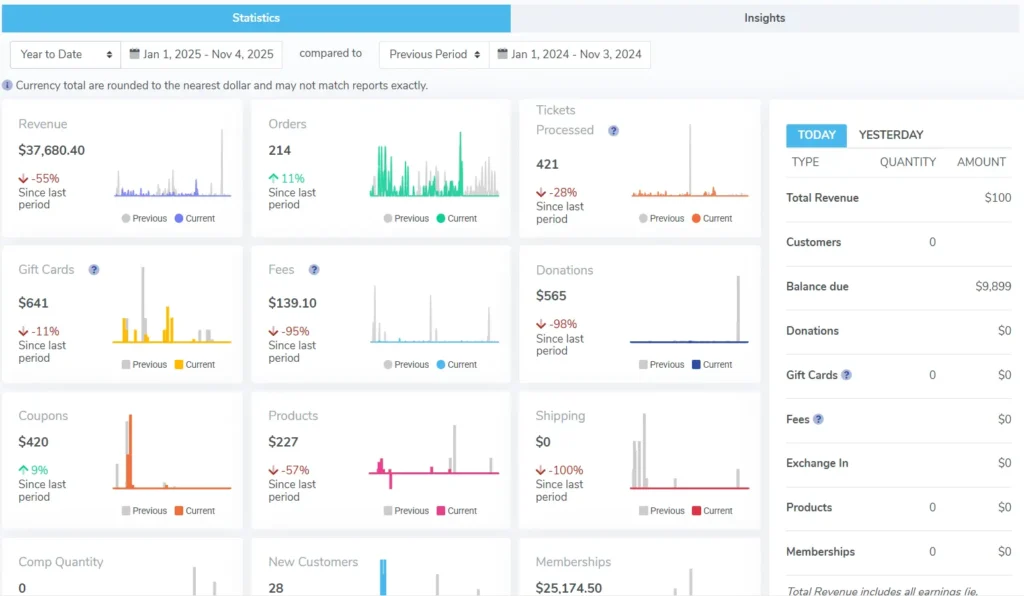Click Fees down-arrow icon at -95%

pyautogui.click(x=274, y=332)
